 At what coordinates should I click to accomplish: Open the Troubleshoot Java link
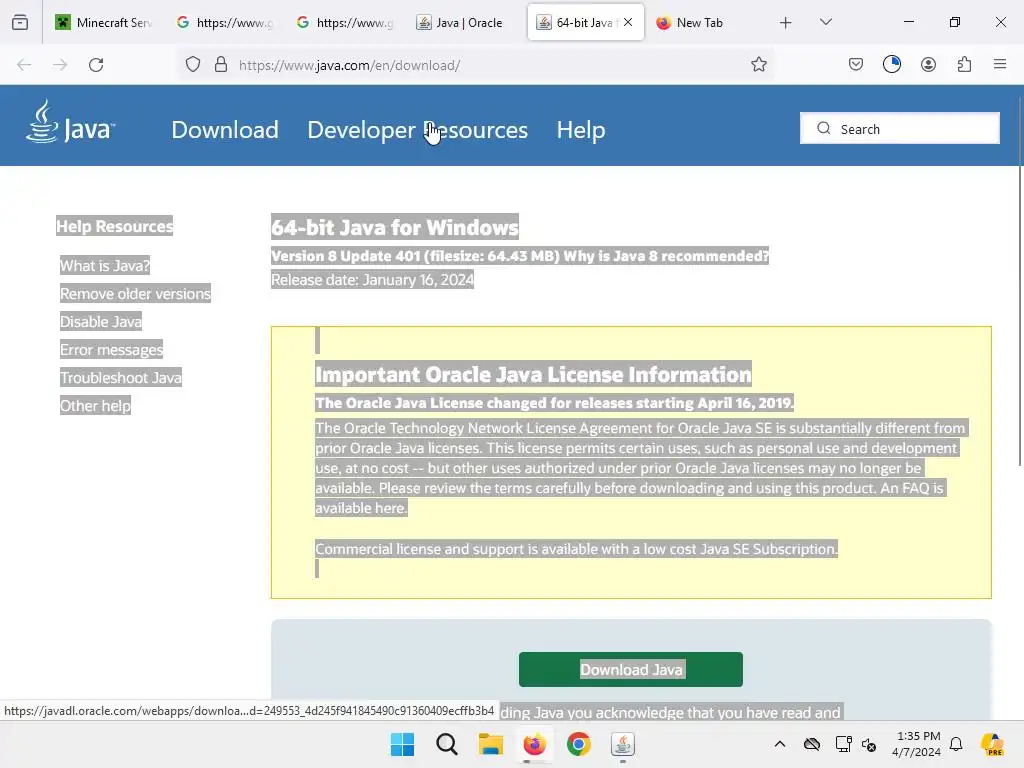(x=121, y=378)
